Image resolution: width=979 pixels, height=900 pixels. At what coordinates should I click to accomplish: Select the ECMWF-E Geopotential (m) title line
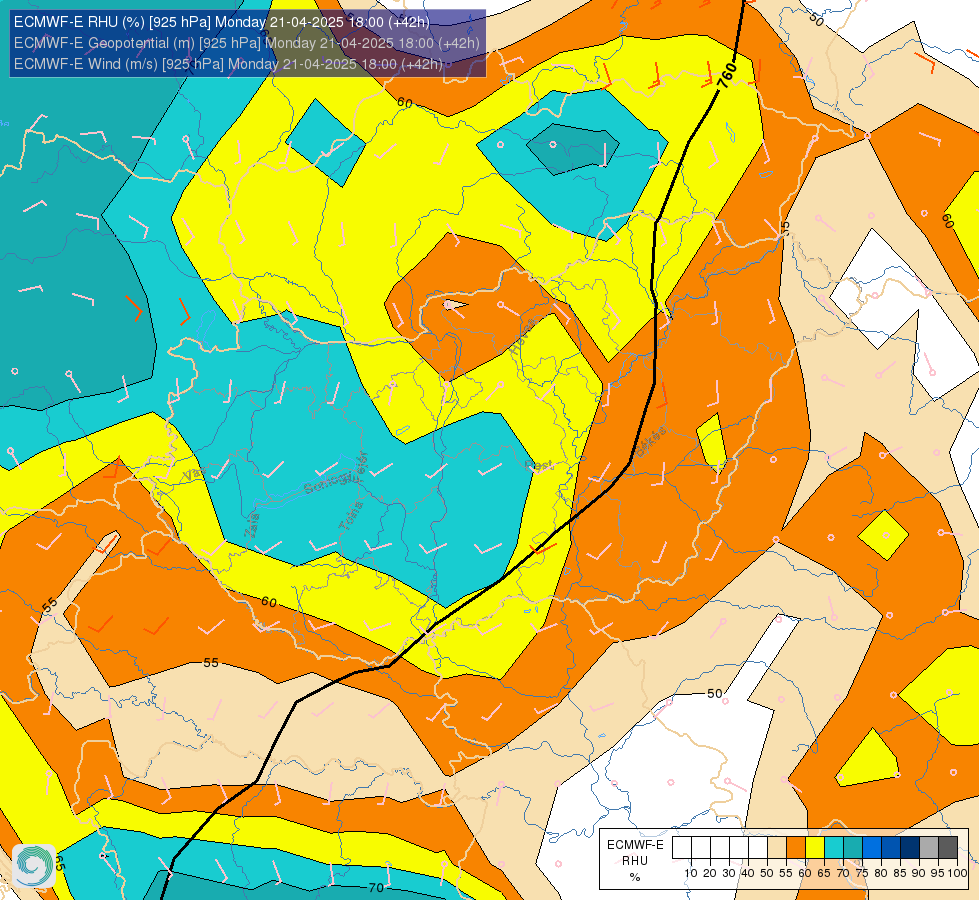(x=247, y=42)
